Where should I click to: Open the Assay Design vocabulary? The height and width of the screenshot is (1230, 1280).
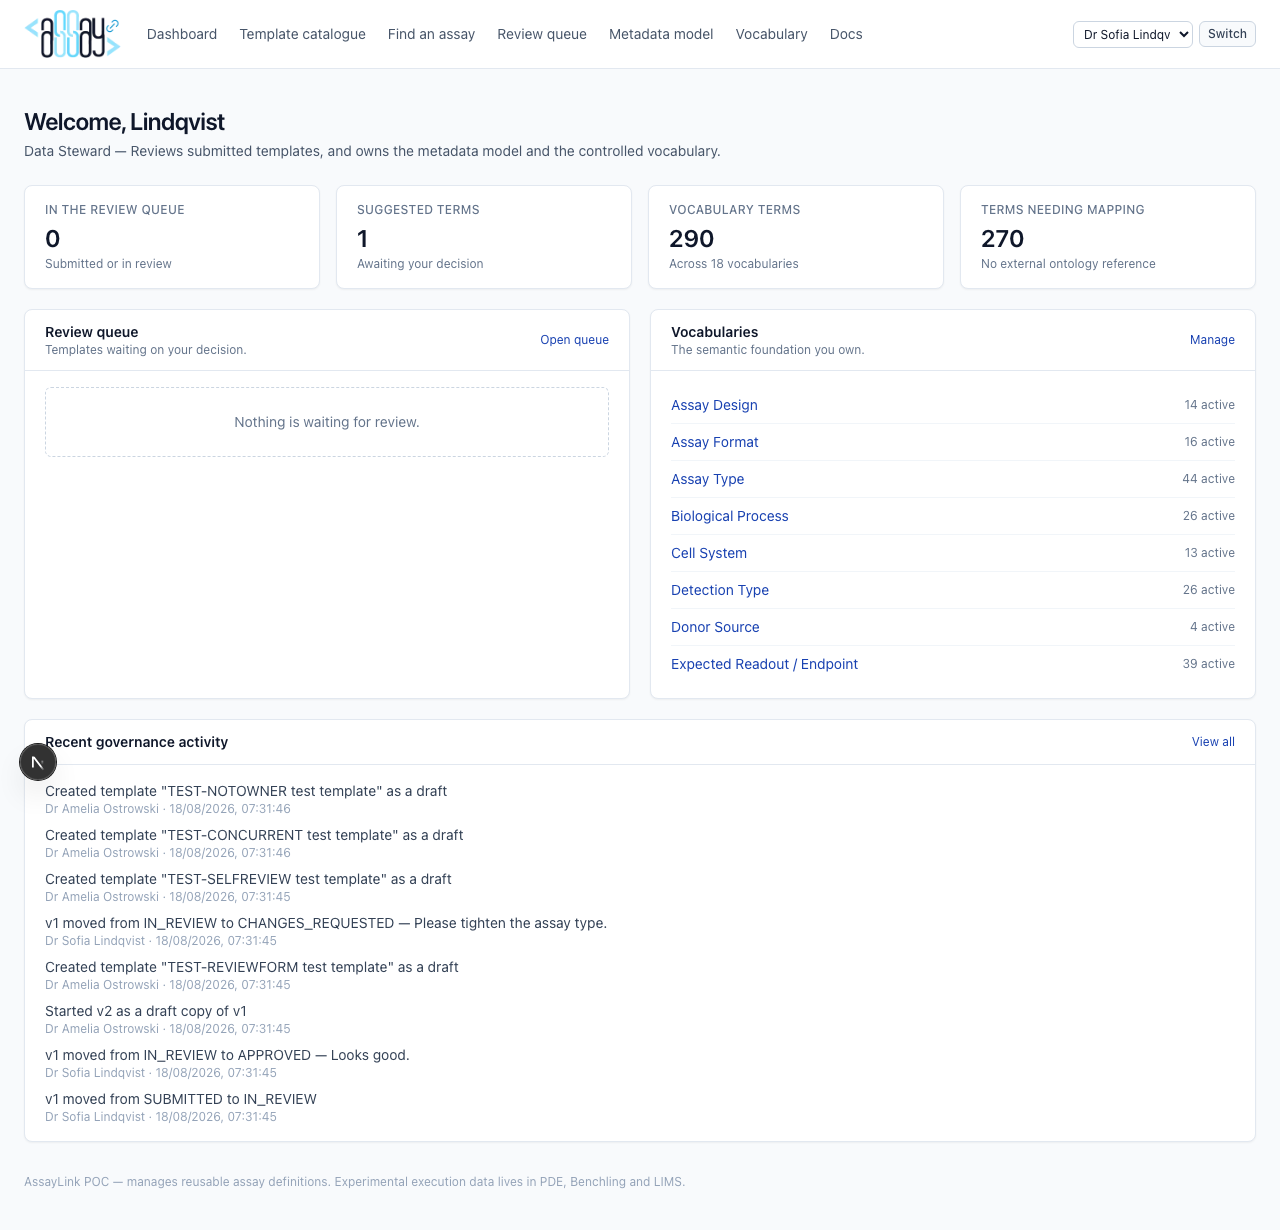click(714, 405)
